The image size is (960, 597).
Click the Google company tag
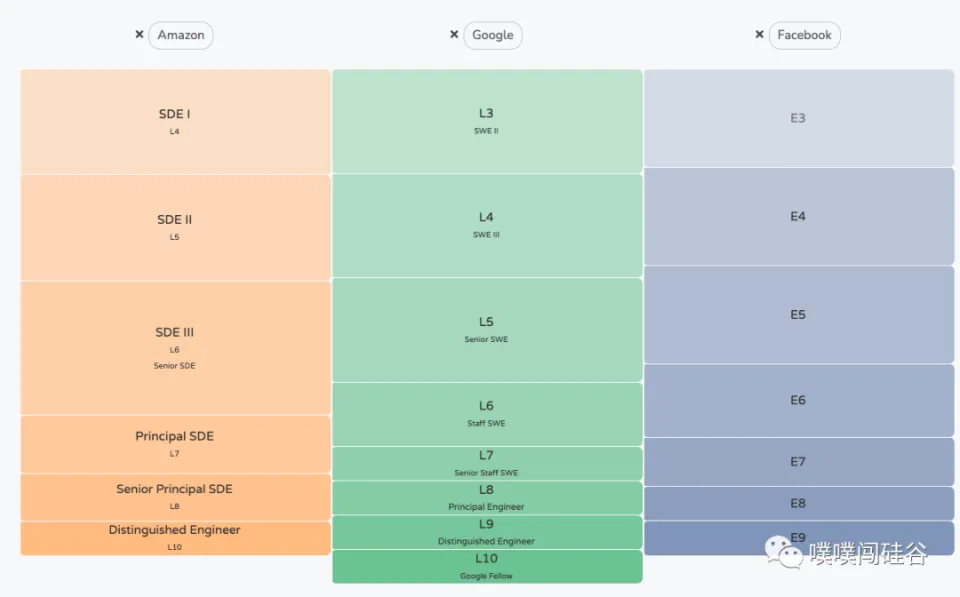click(x=493, y=35)
